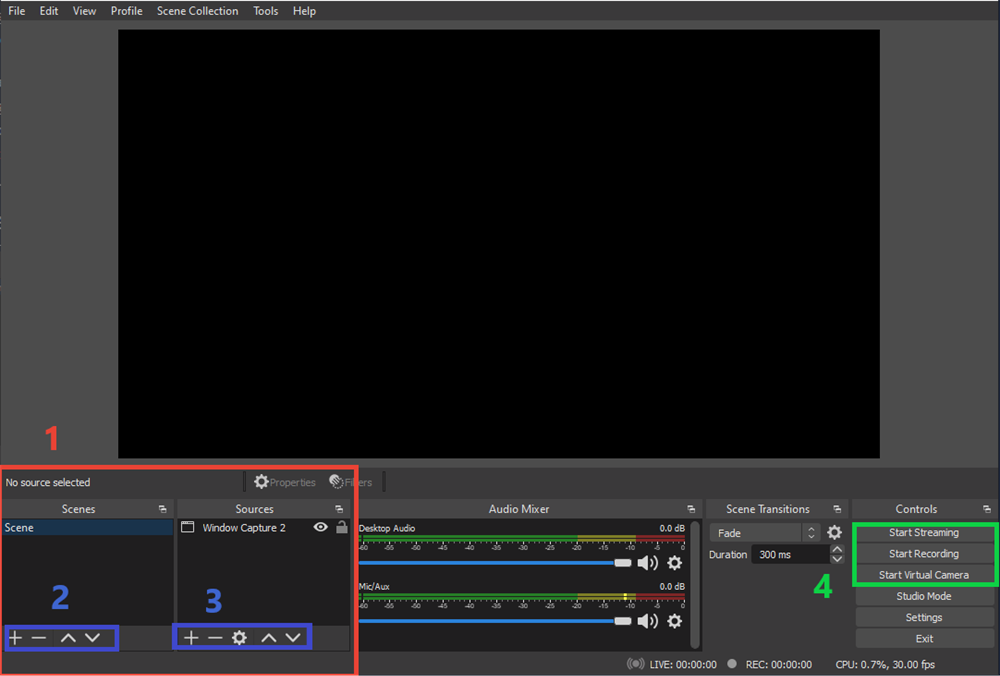Click Start Virtual Camera button
1000x676 pixels.
pos(923,575)
